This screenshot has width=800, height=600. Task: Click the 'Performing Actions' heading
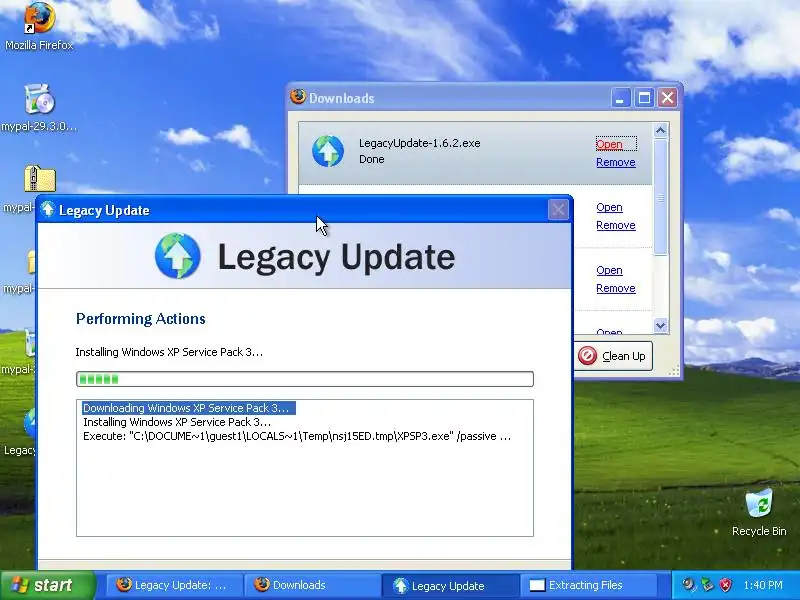pyautogui.click(x=141, y=319)
